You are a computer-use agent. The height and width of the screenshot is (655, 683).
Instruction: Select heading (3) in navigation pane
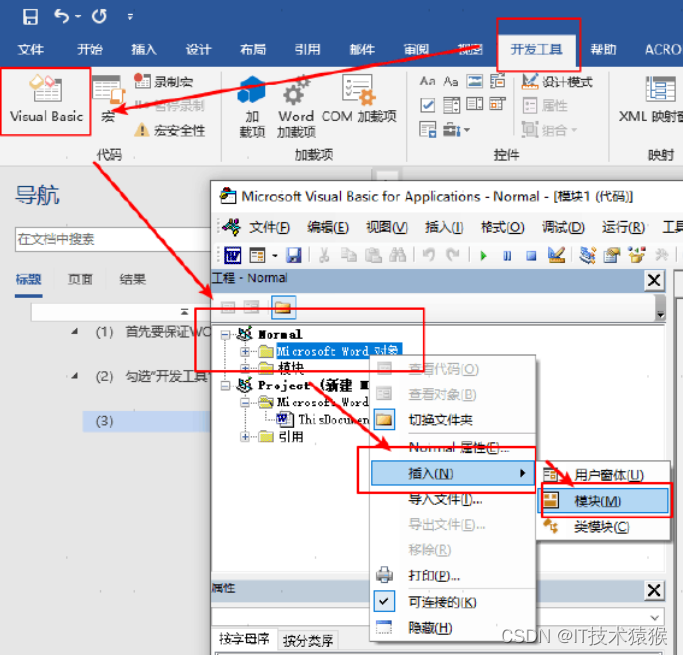click(x=146, y=421)
